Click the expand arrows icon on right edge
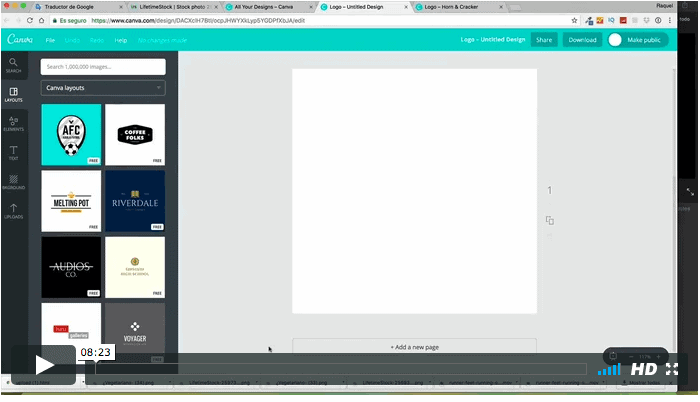The height and width of the screenshot is (402, 700). point(690,192)
